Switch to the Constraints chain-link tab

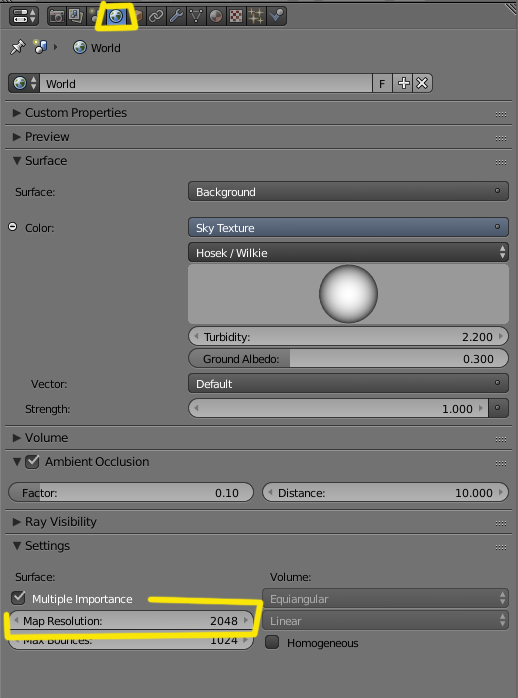coord(156,16)
